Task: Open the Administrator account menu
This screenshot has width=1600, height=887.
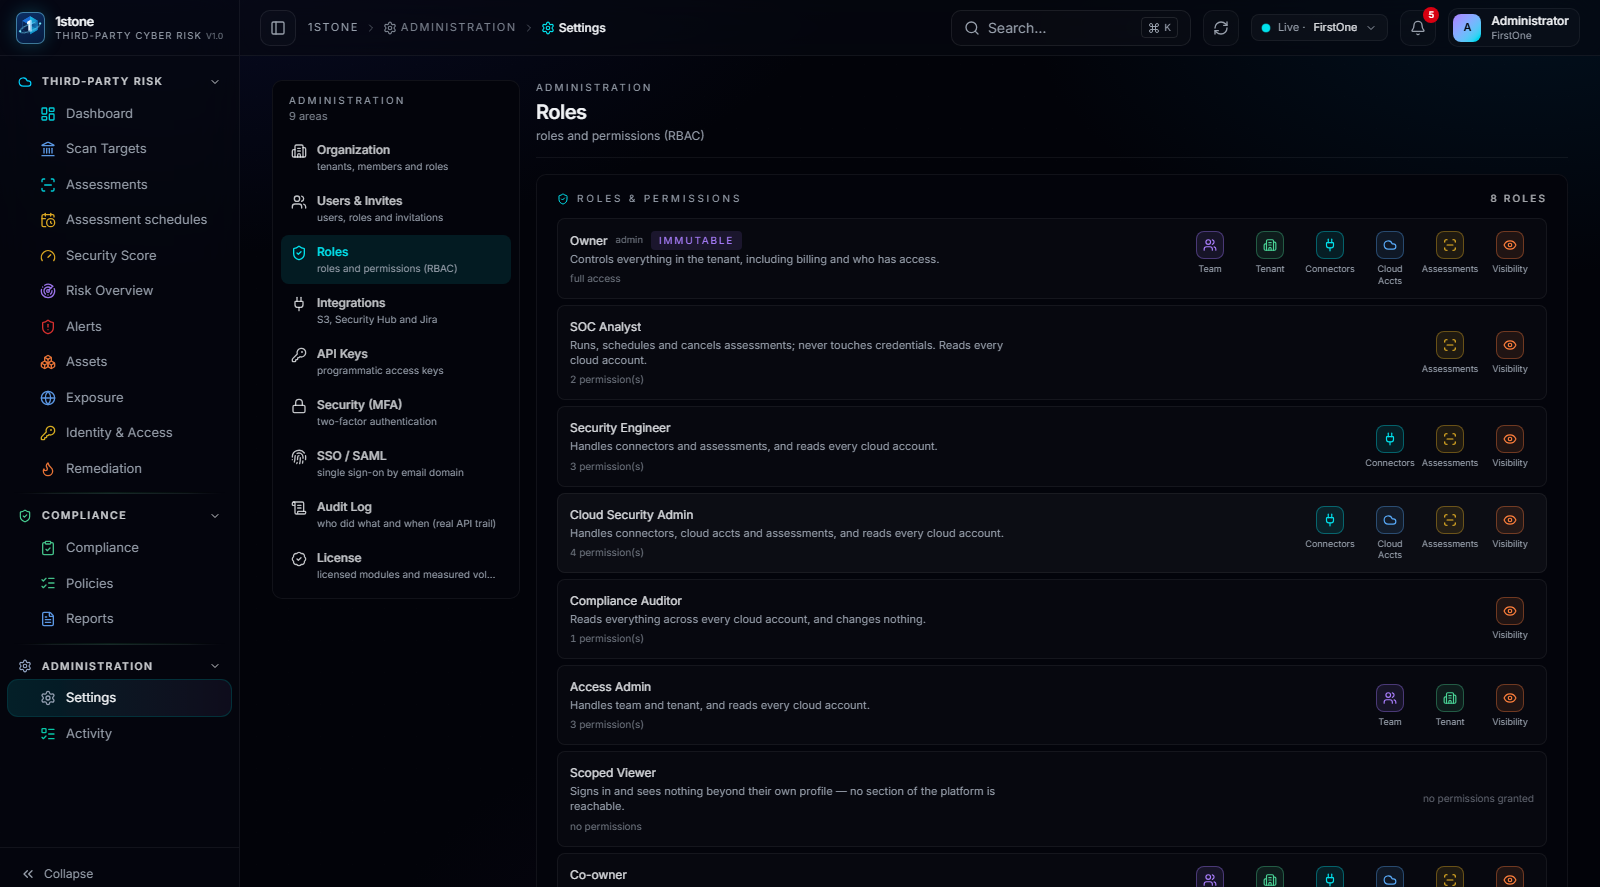Action: pos(1513,28)
